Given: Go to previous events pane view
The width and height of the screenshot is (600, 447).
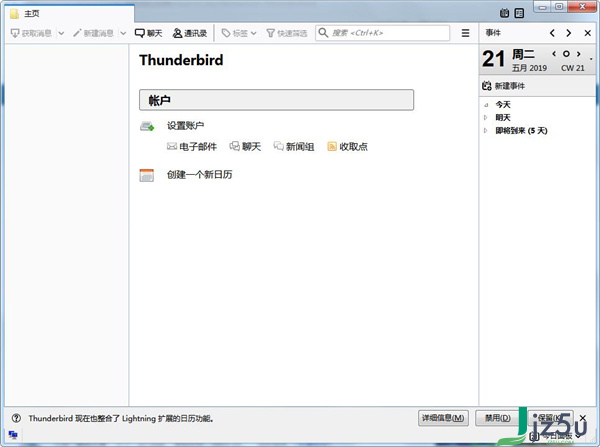Looking at the screenshot, I should click(552, 33).
